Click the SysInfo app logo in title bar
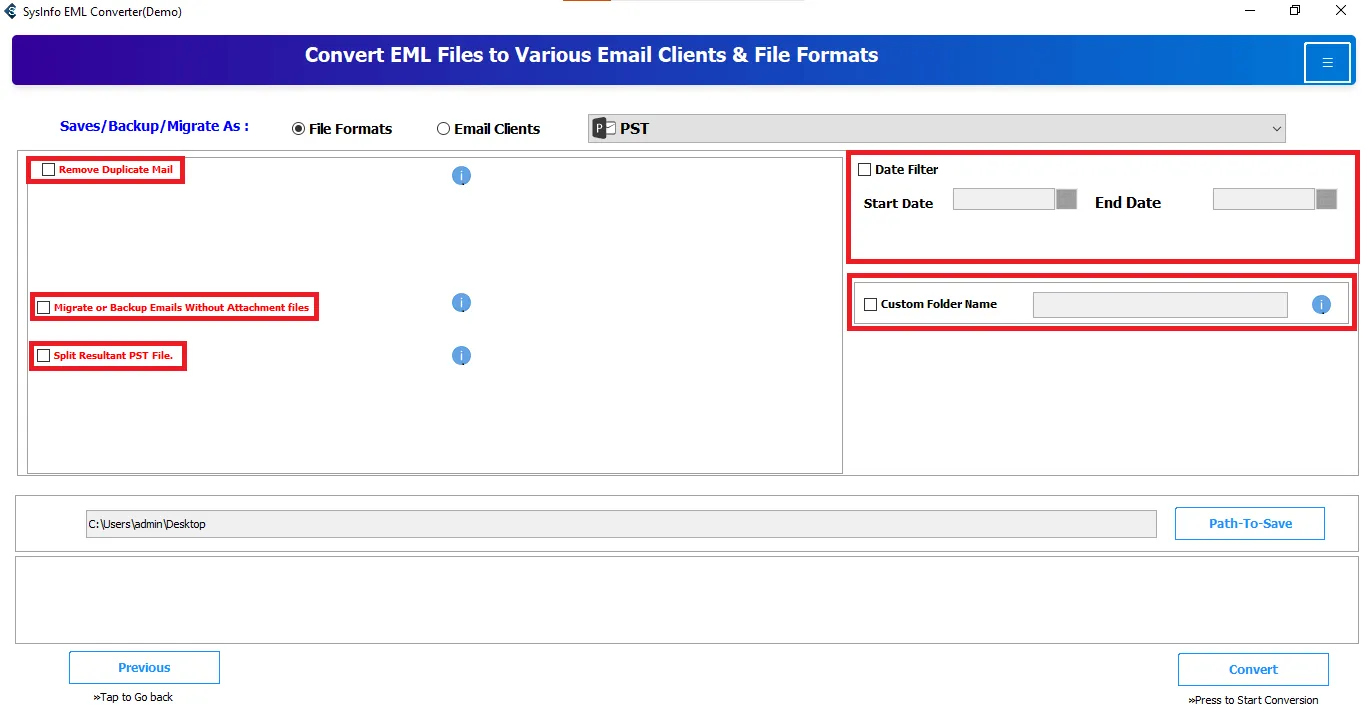The width and height of the screenshot is (1366, 726). tap(10, 11)
